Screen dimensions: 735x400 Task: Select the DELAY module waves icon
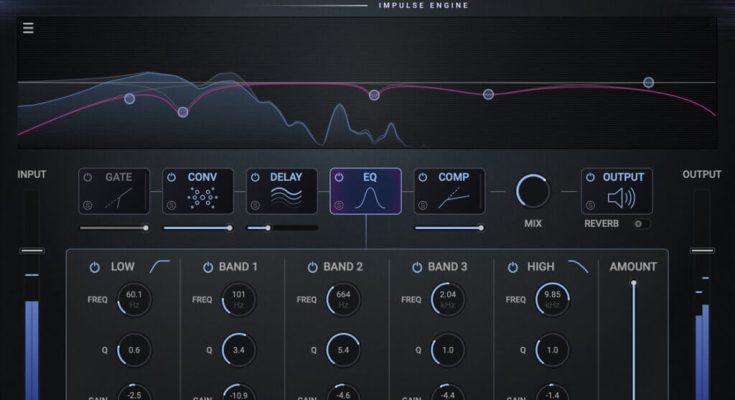(286, 198)
